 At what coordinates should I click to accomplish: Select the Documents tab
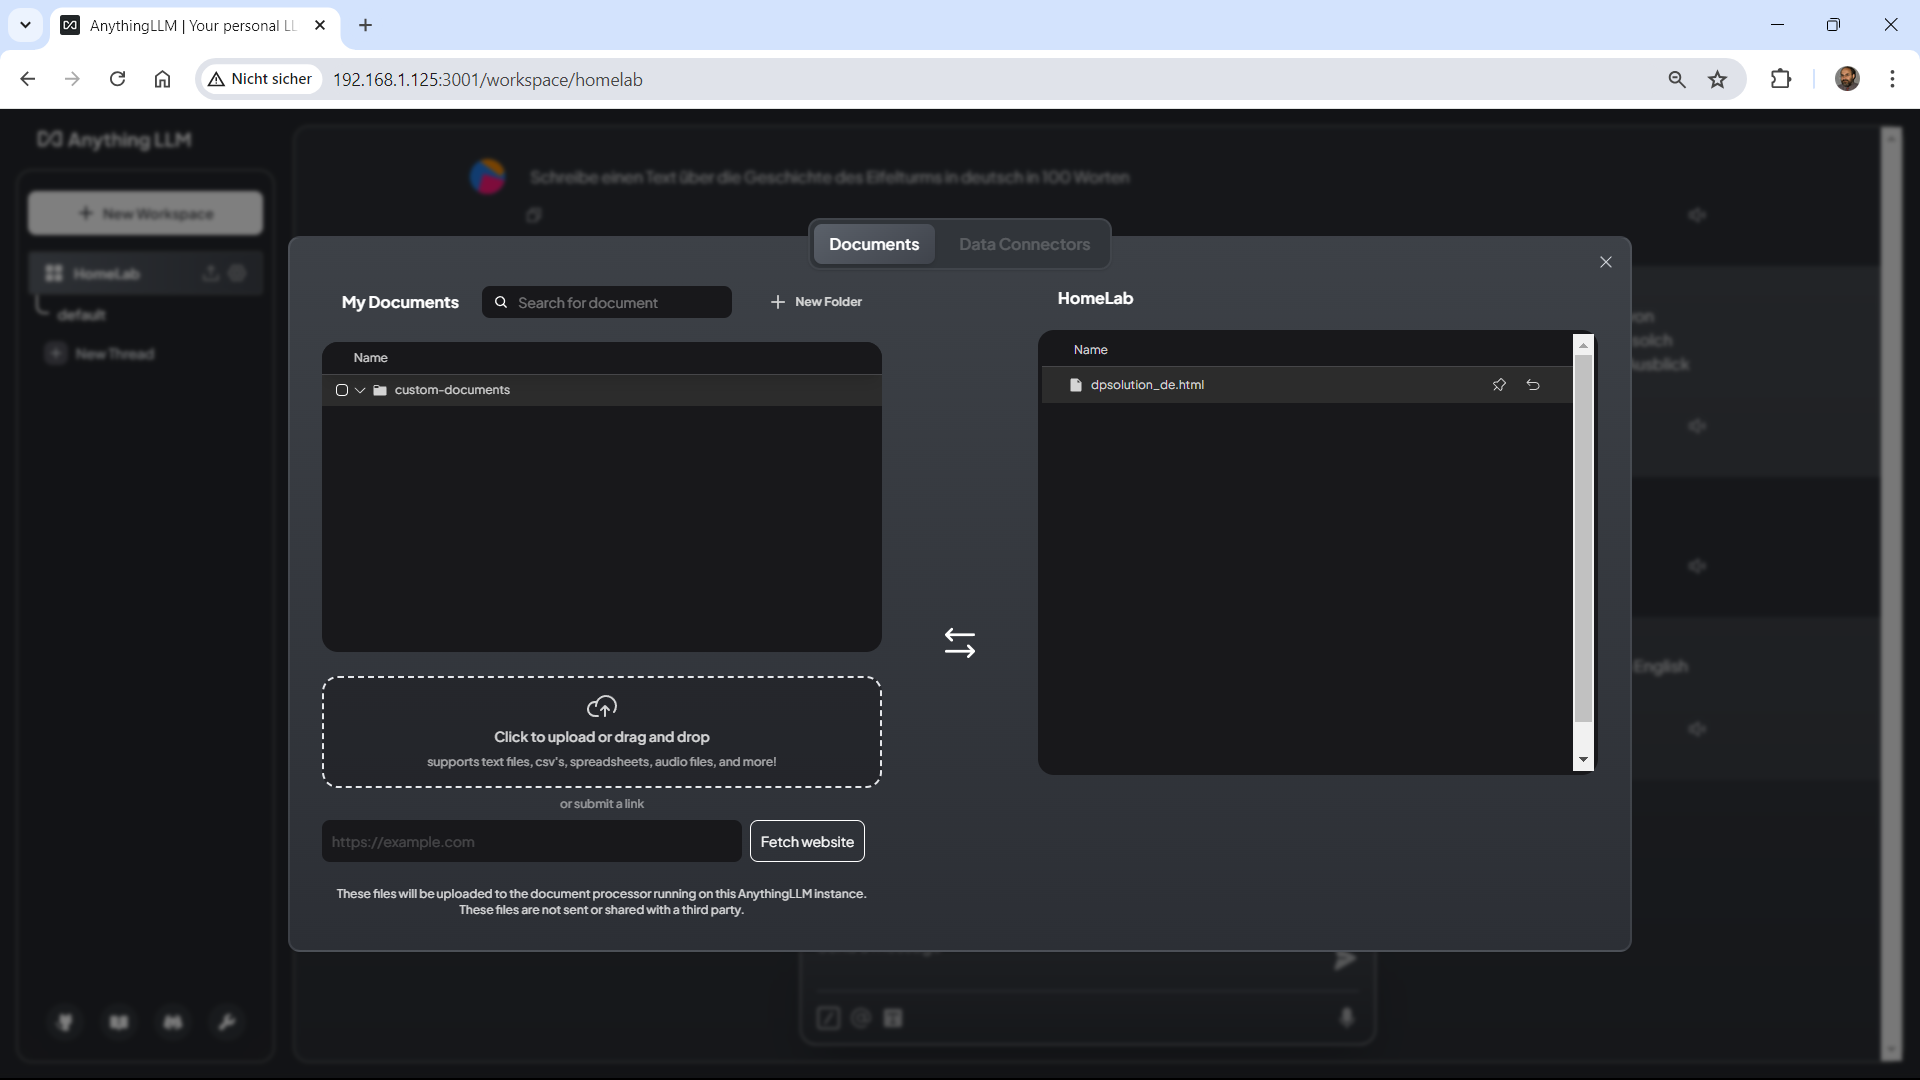tap(873, 244)
